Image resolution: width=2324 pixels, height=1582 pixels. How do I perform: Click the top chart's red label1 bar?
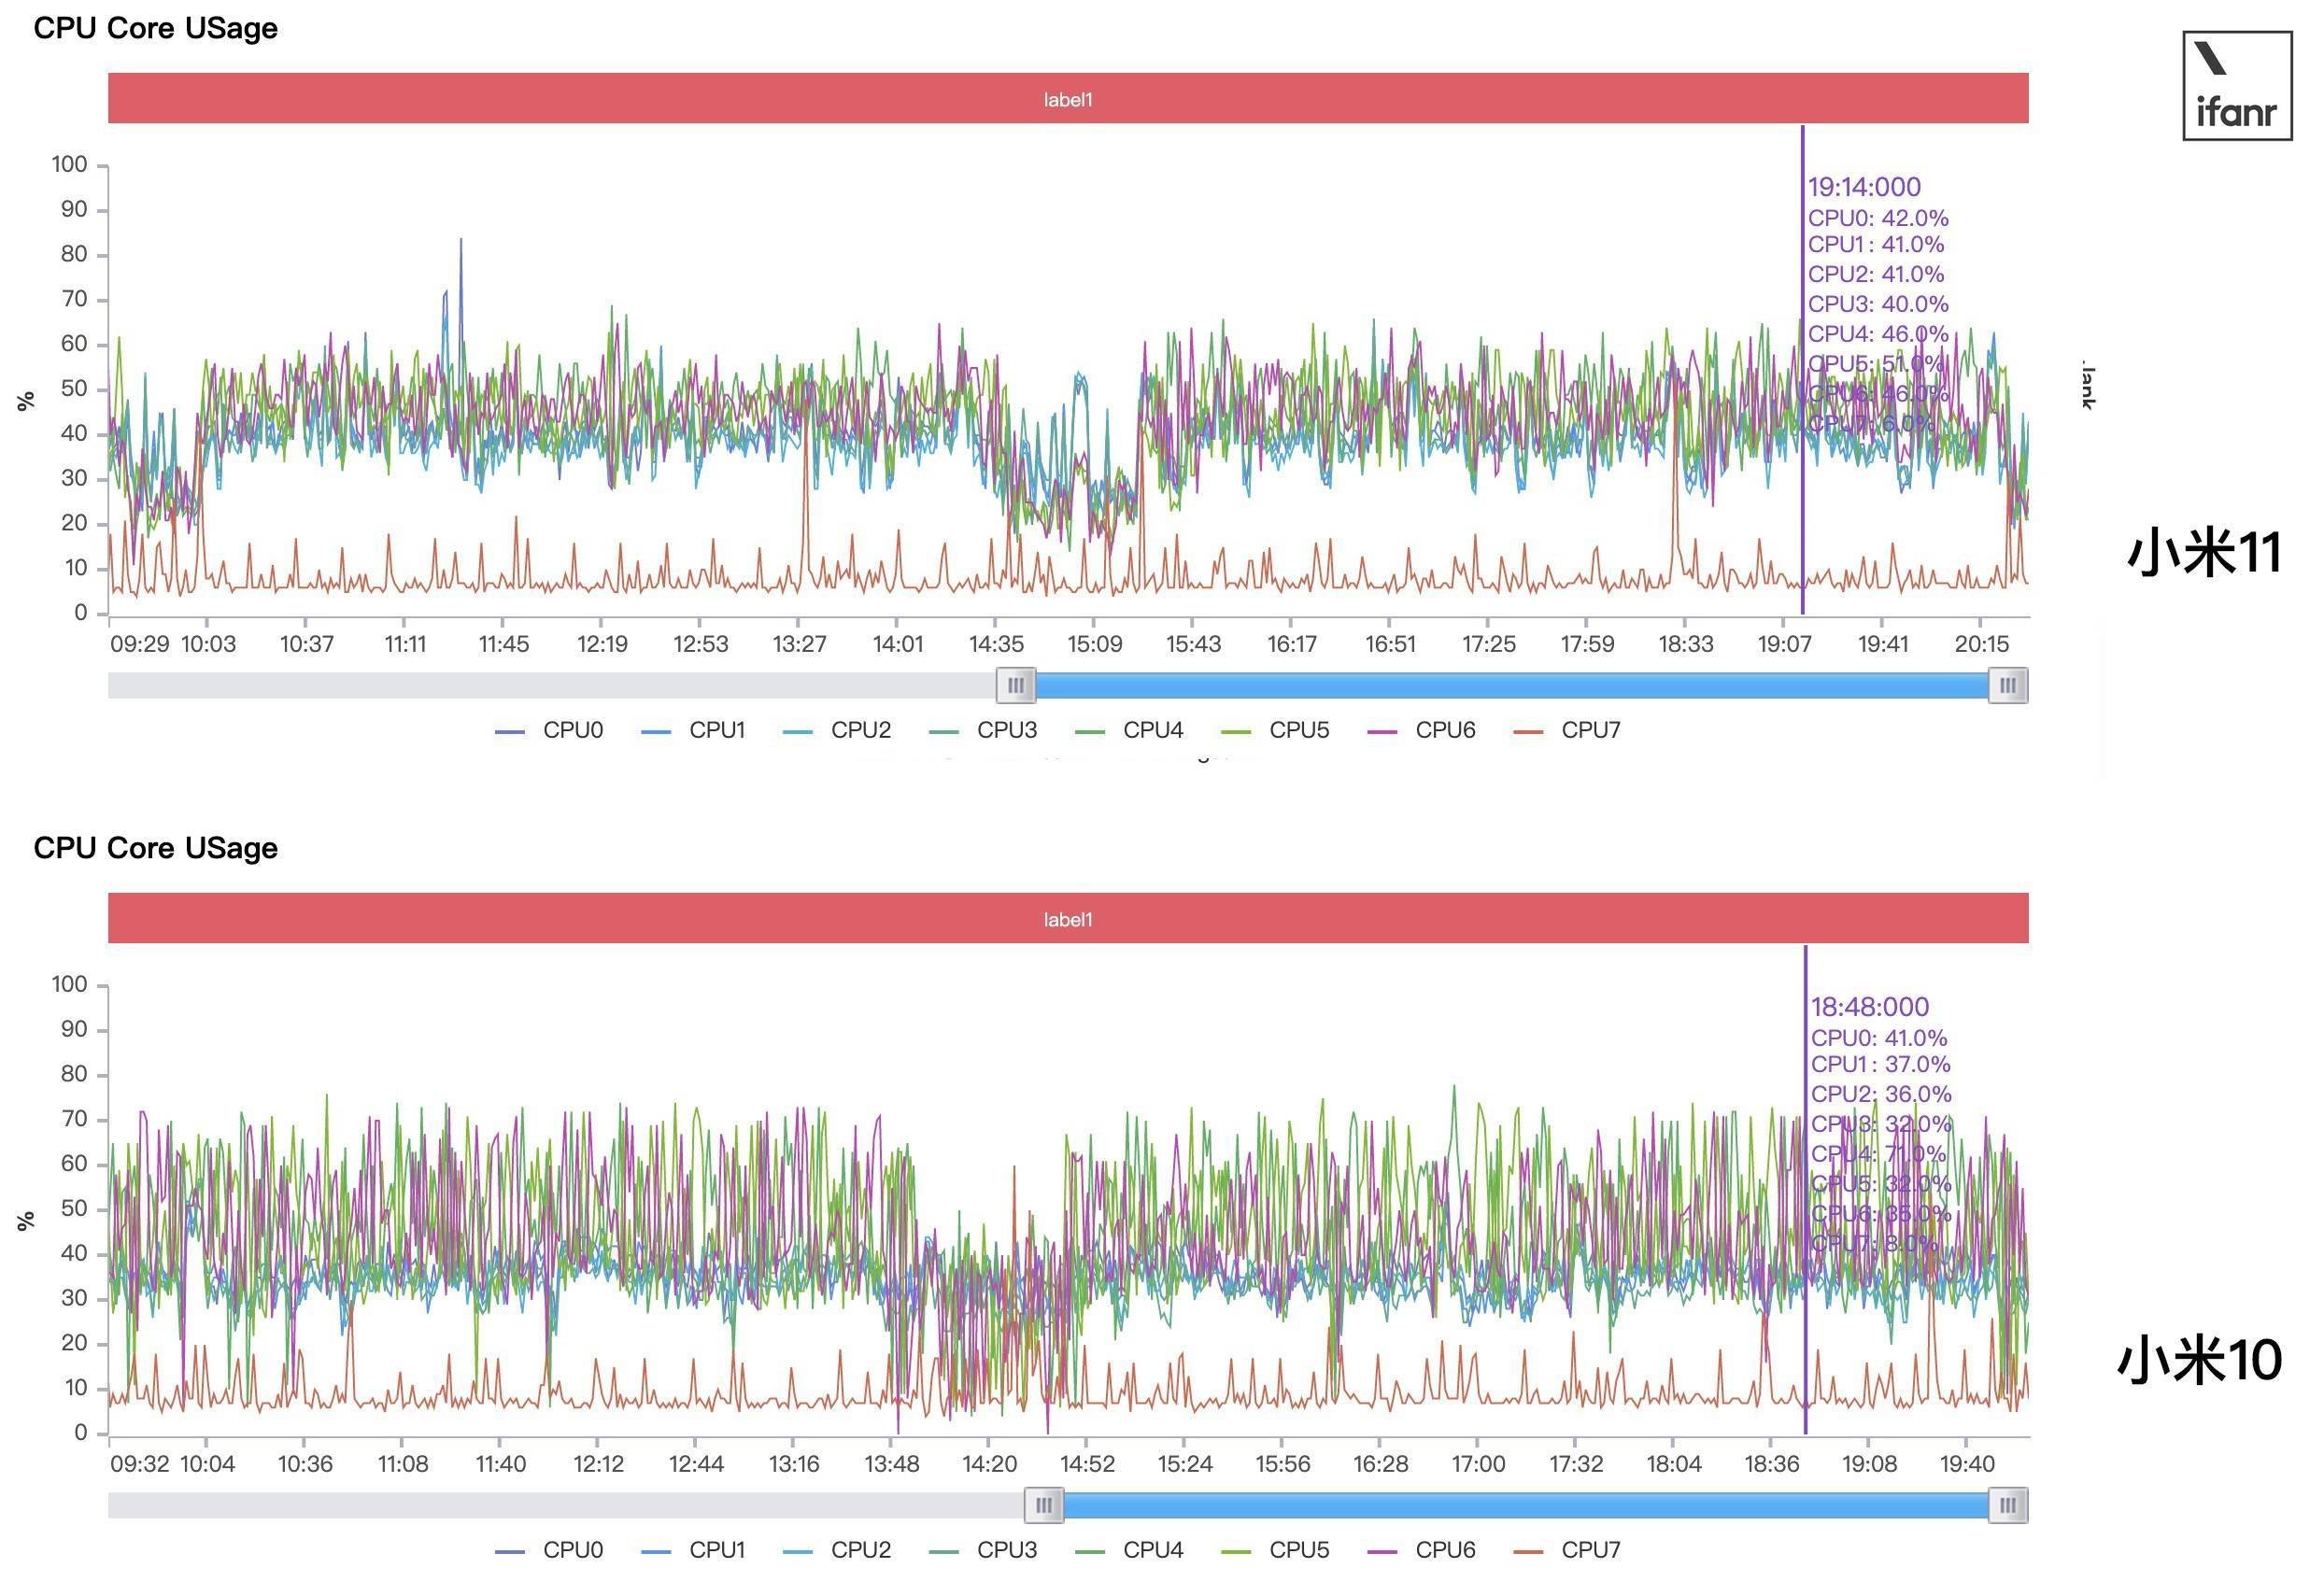pyautogui.click(x=1068, y=98)
